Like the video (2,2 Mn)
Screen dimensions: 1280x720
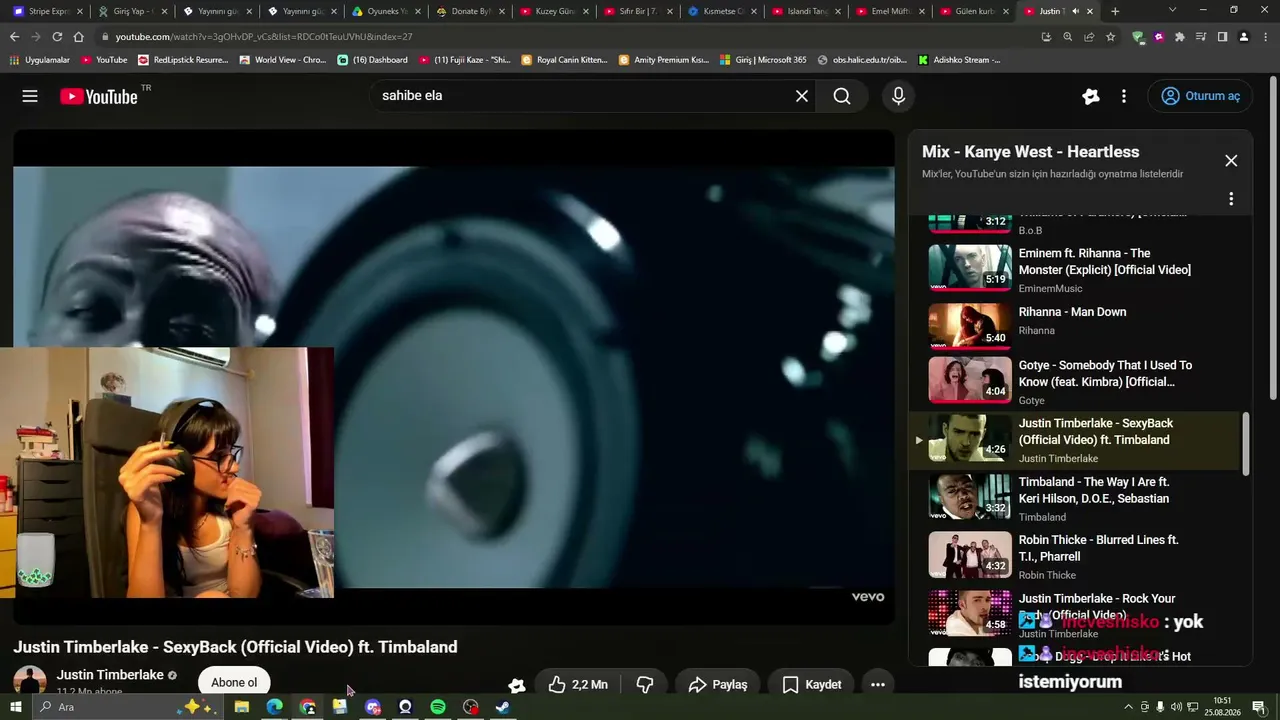(x=578, y=685)
